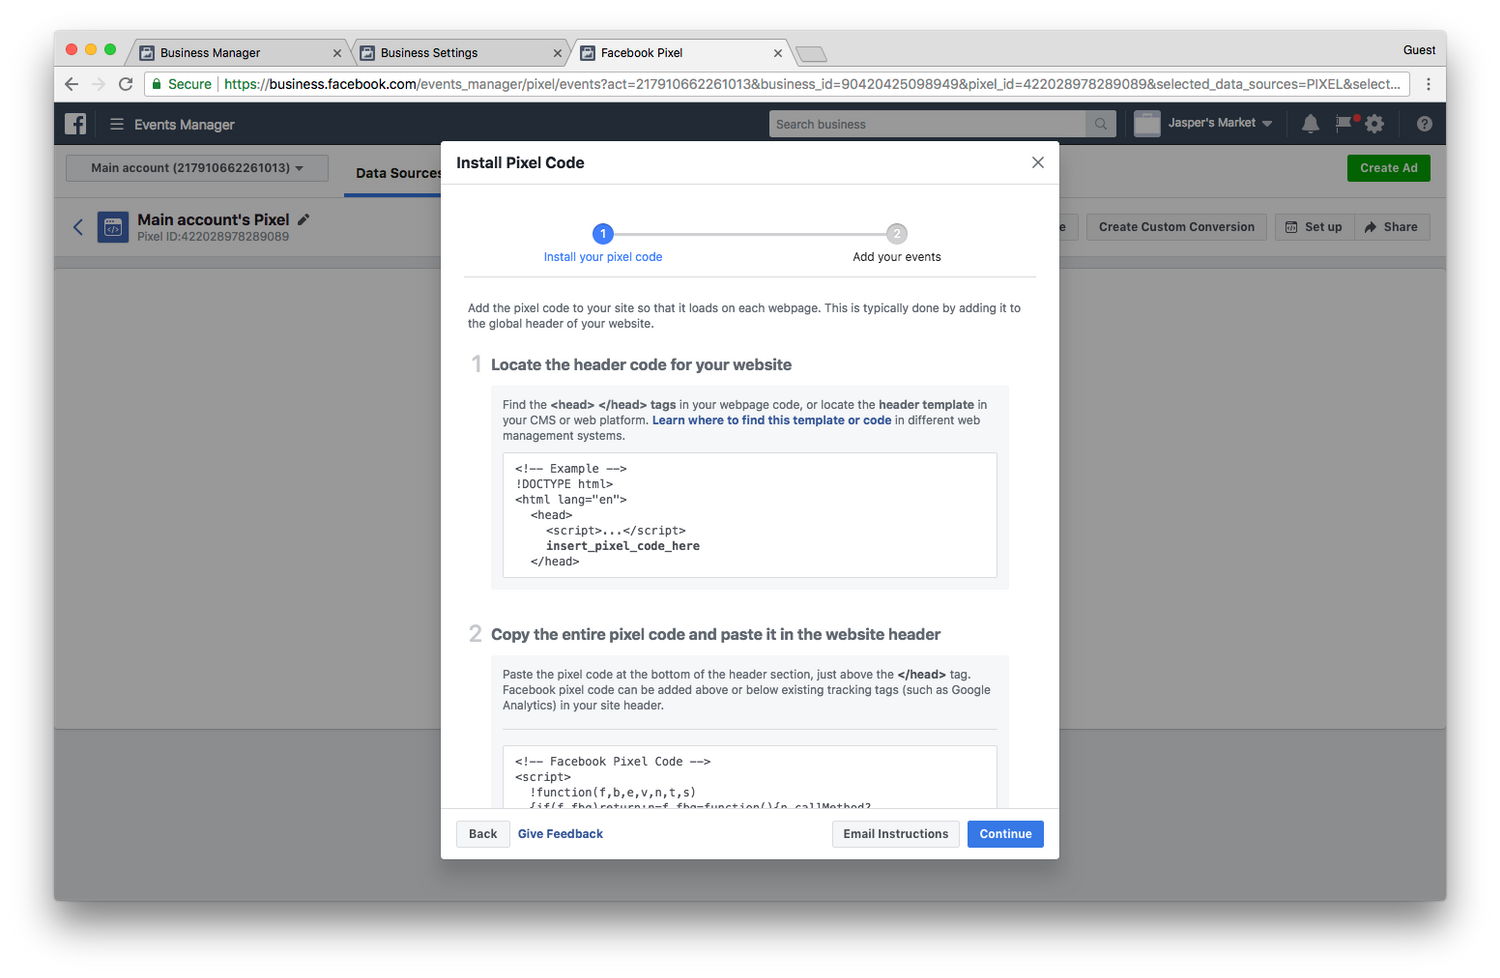
Task: Click the Facebook home icon
Action: tap(75, 123)
